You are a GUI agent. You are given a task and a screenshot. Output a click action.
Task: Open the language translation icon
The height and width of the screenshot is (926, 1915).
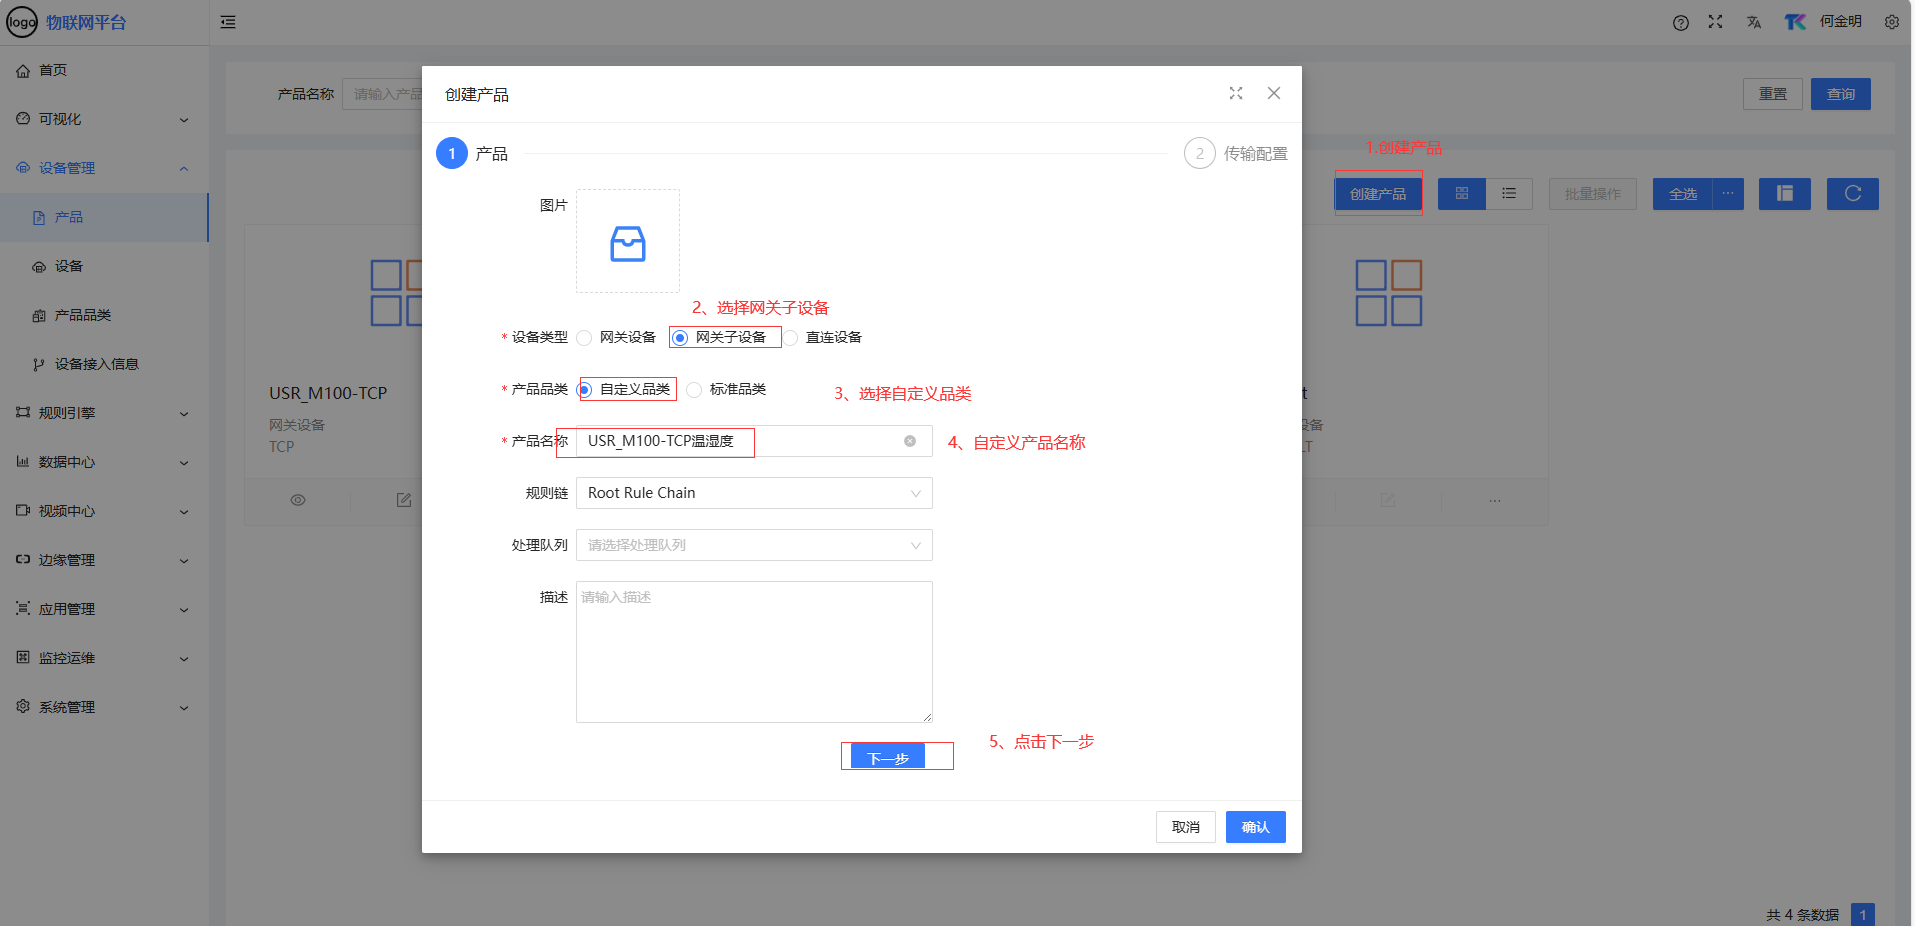1753,23
